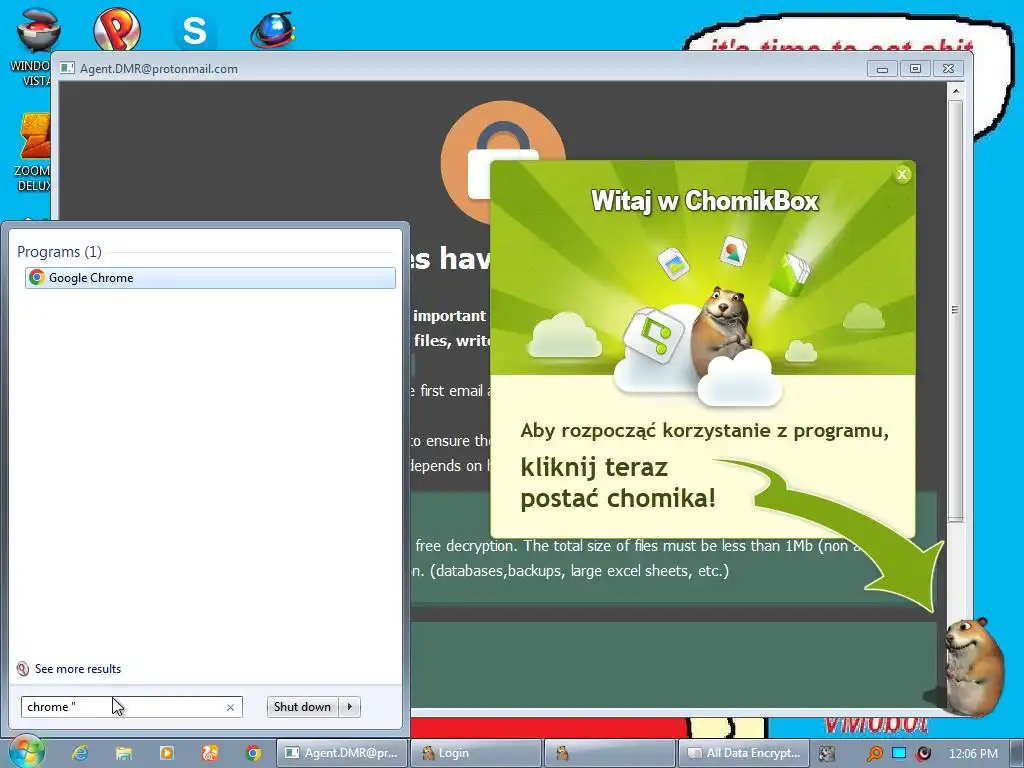The image size is (1024, 768).
Task: Click the blue monitor tray icon
Action: [899, 753]
